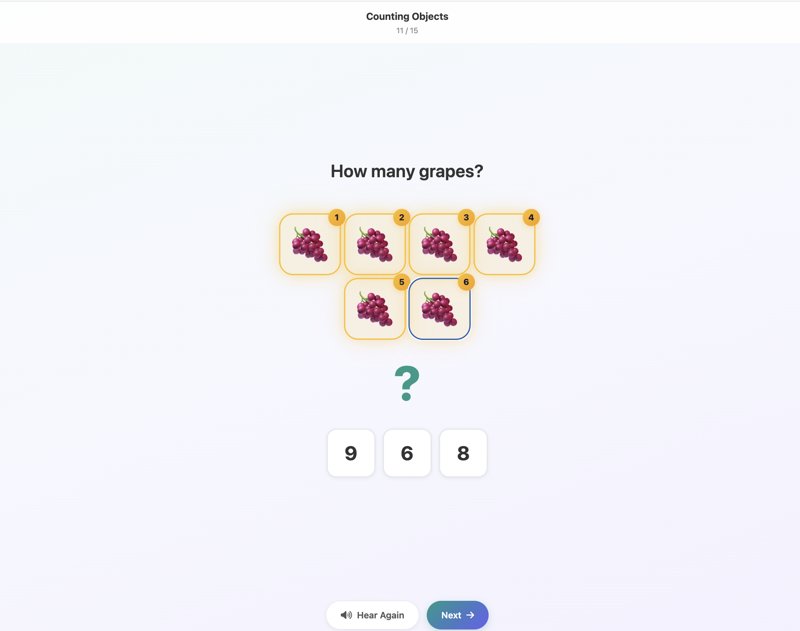
Task: Click the speaker icon in Hear Again
Action: pyautogui.click(x=346, y=615)
